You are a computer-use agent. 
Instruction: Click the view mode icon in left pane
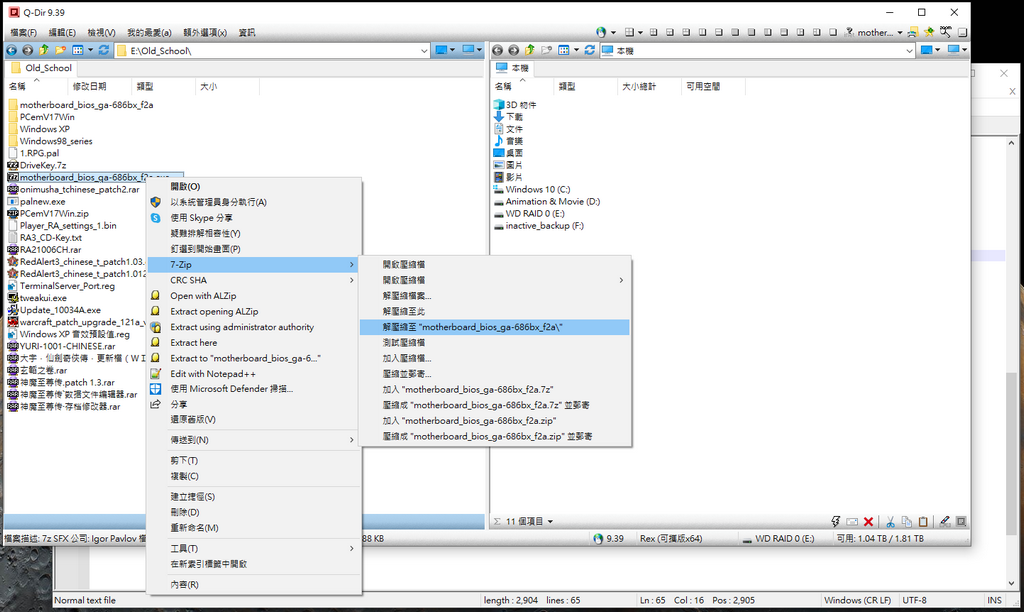(78, 50)
